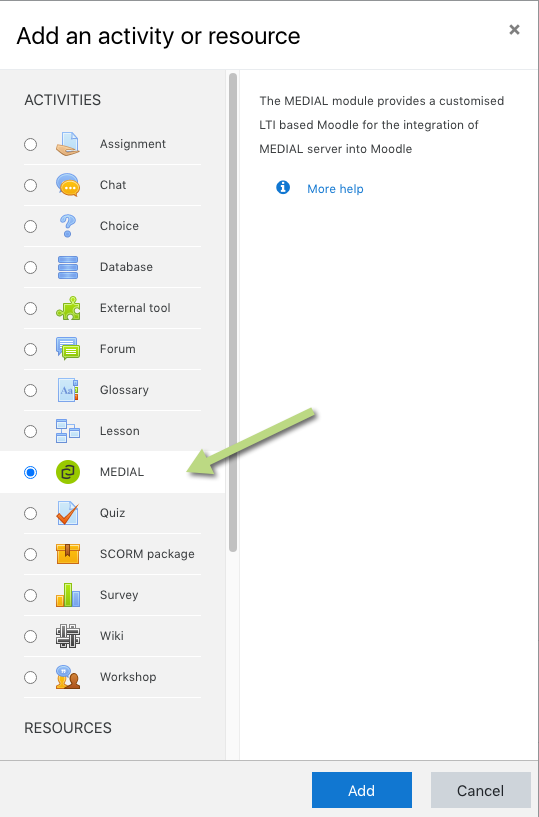This screenshot has width=539, height=817.
Task: Click the ACTIVITIES section heading
Action: click(x=63, y=100)
